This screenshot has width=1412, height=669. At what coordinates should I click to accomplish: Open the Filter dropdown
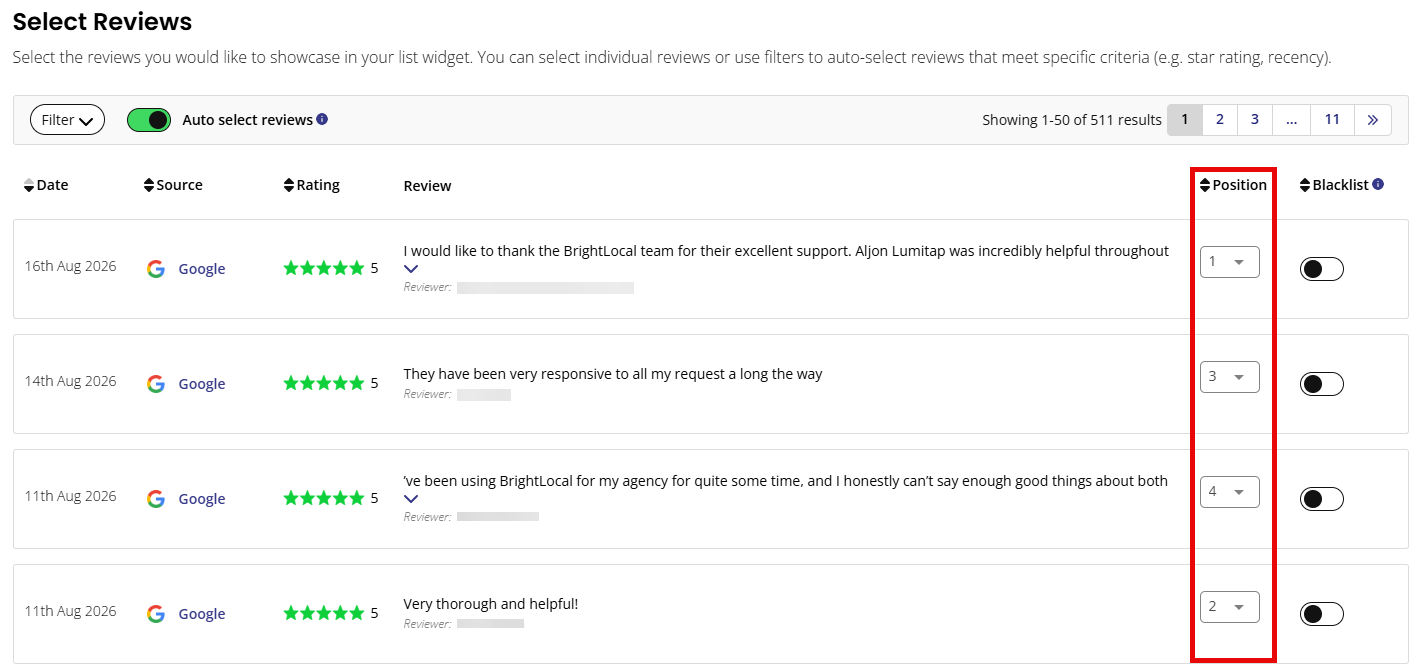pyautogui.click(x=67, y=120)
